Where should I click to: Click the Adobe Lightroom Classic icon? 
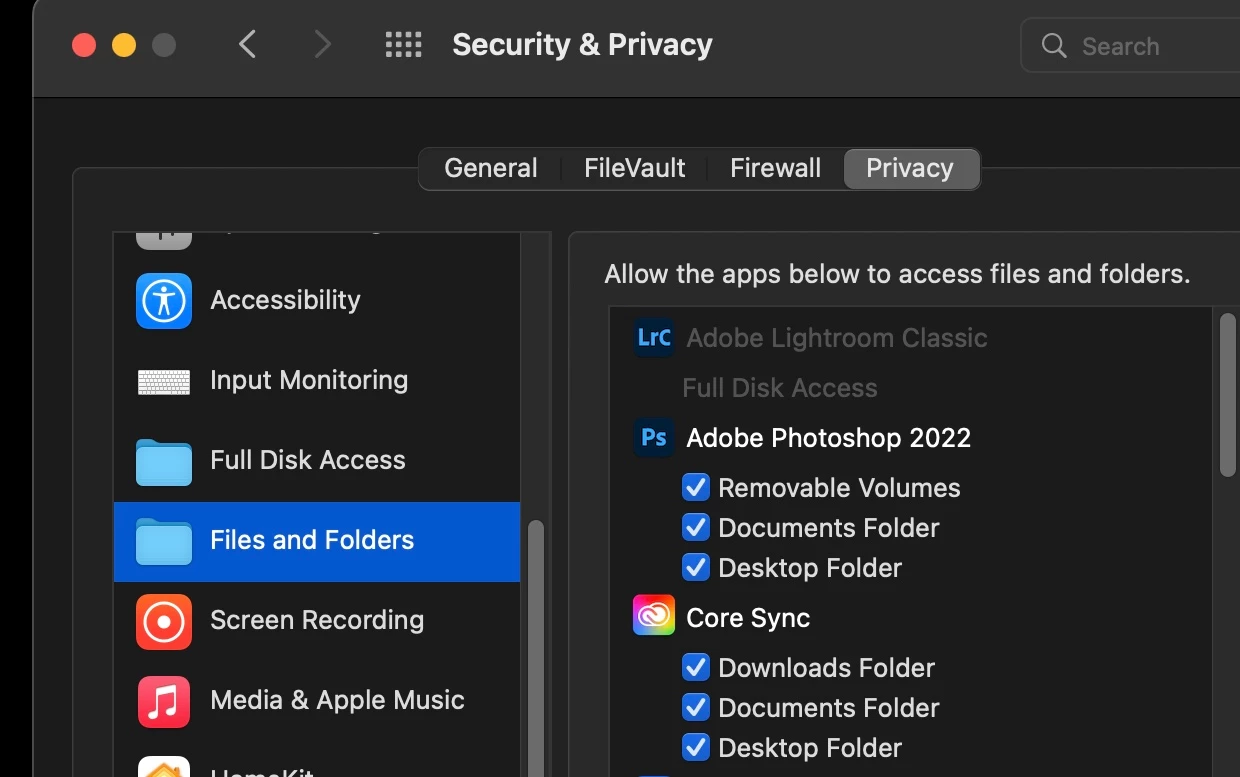(x=654, y=338)
